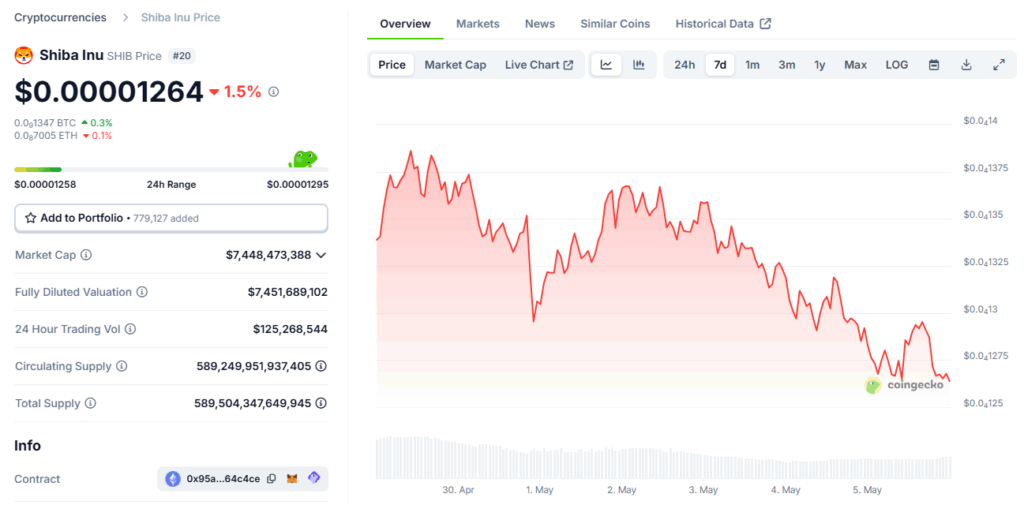Click the 24h Range progress bar
The image size is (1024, 505).
(171, 170)
